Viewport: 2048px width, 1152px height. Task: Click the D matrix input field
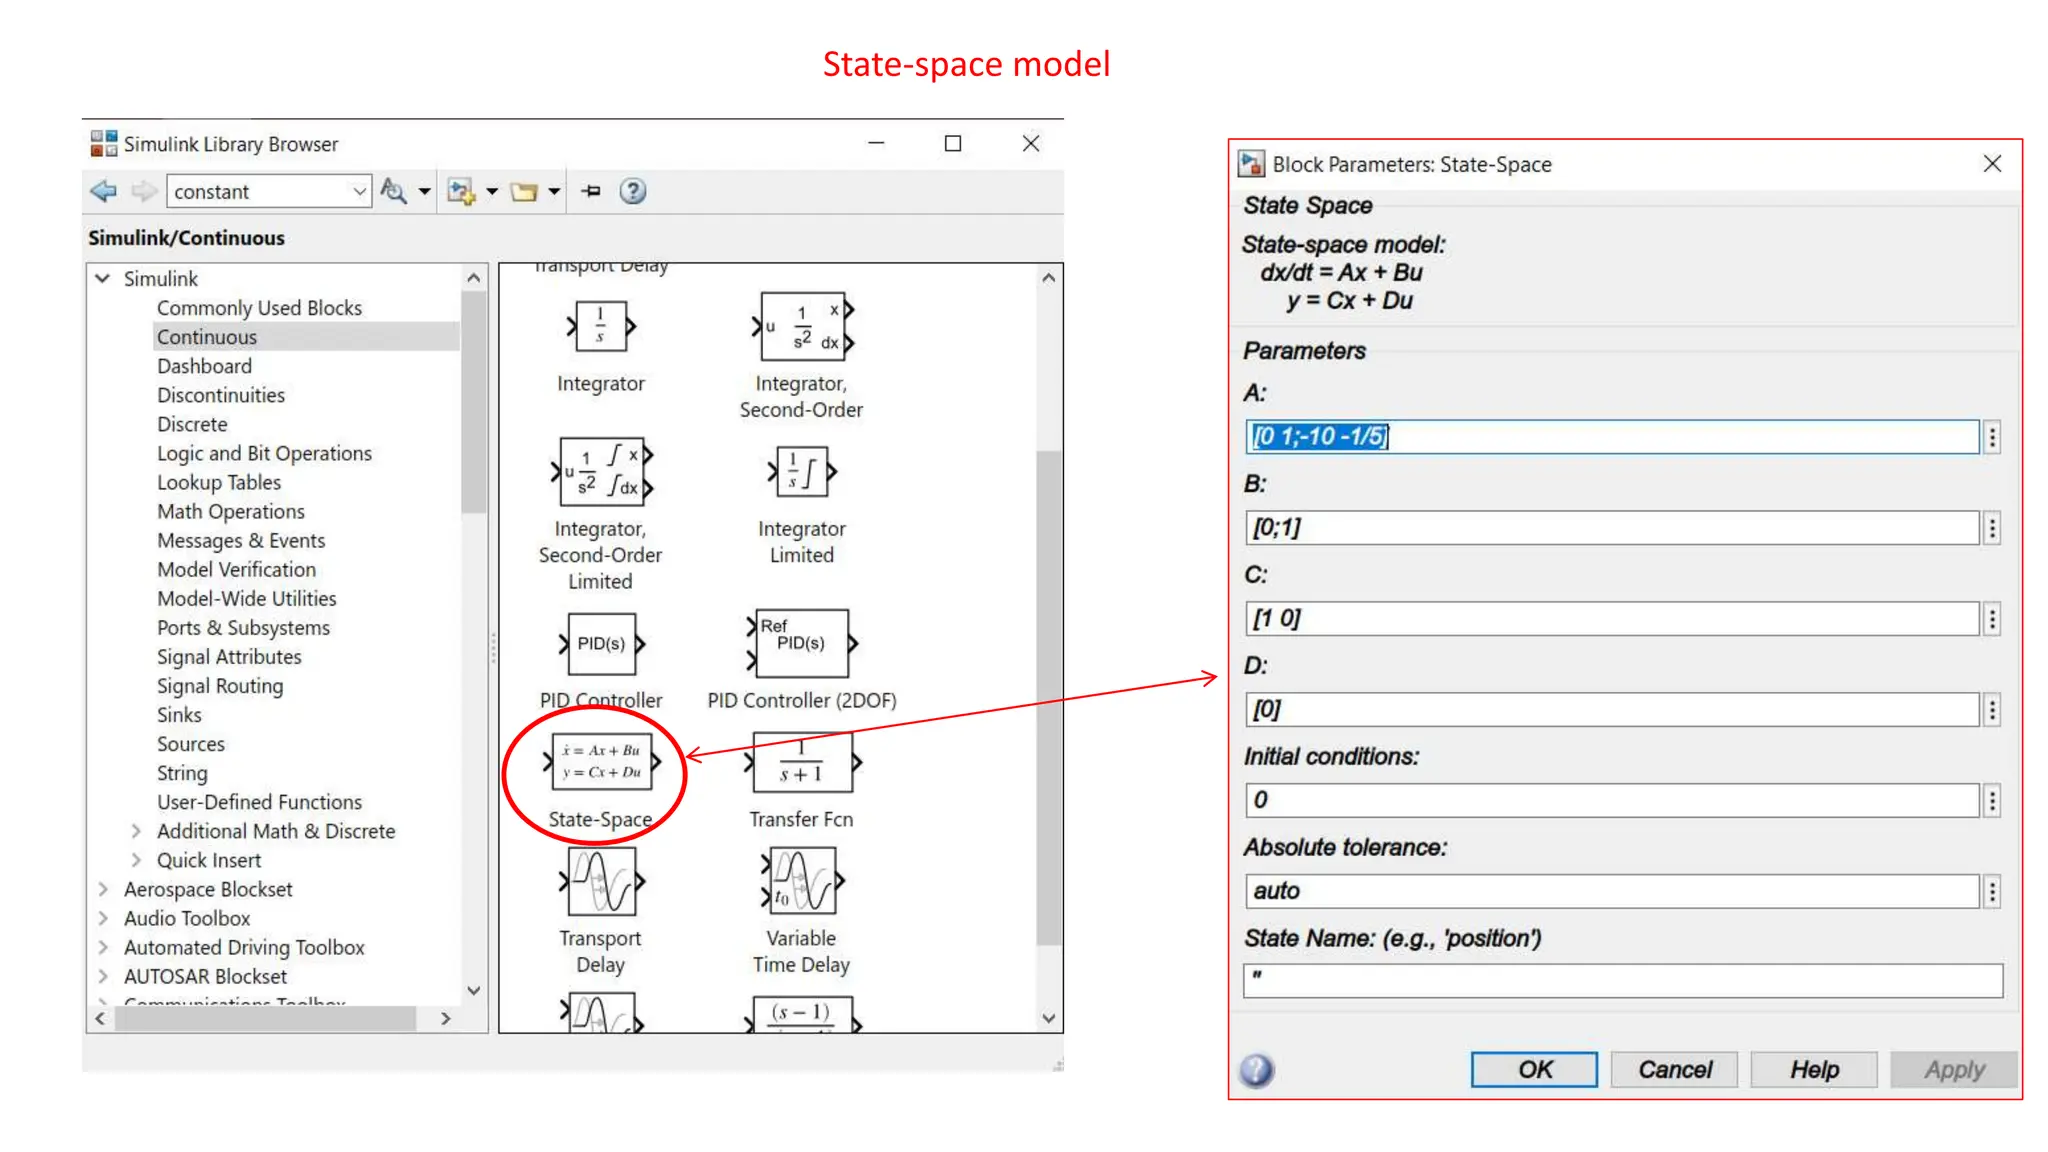[1612, 710]
